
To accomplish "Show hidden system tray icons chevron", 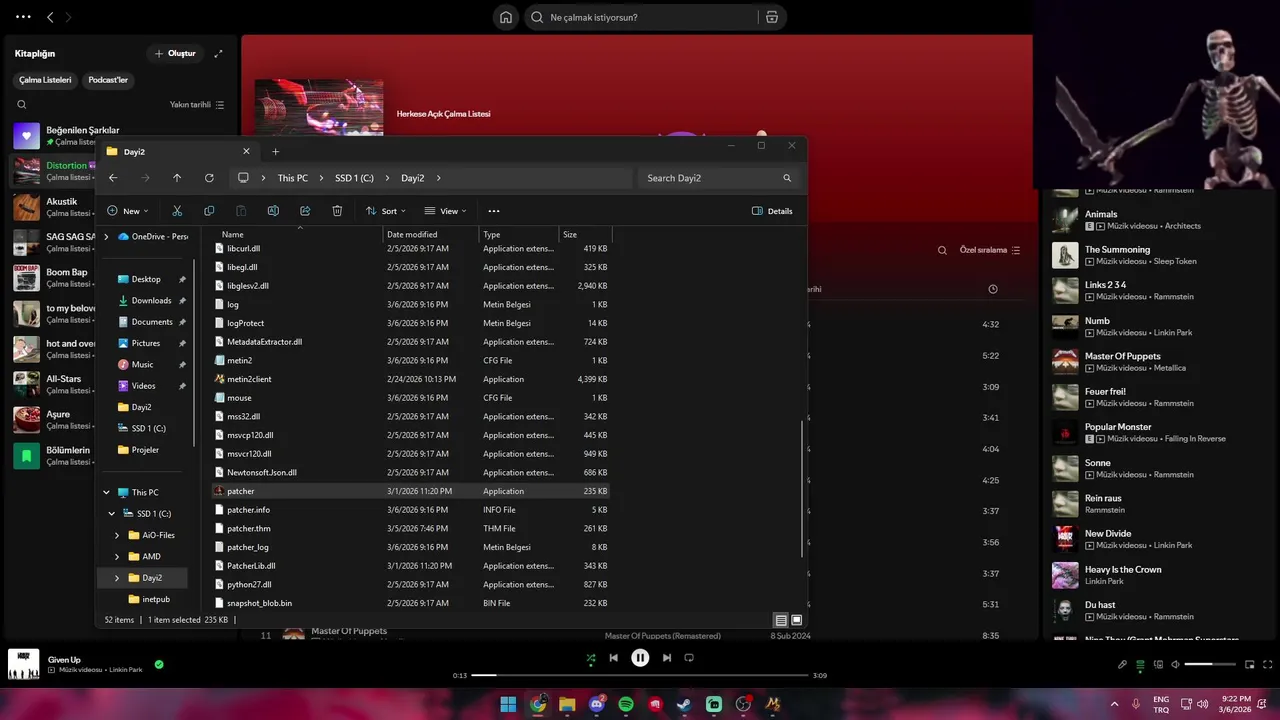I will point(1115,704).
